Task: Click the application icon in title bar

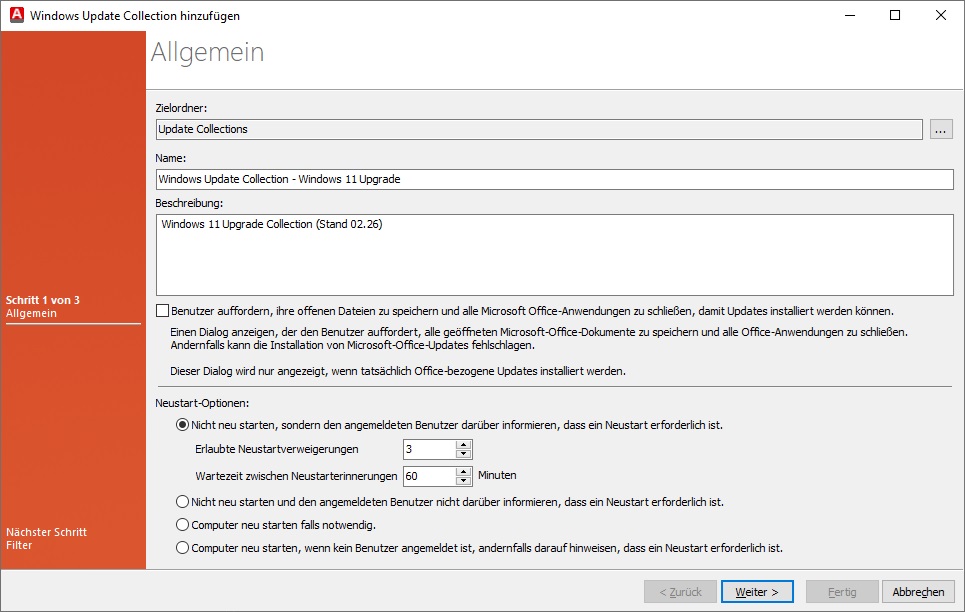Action: pyautogui.click(x=17, y=15)
